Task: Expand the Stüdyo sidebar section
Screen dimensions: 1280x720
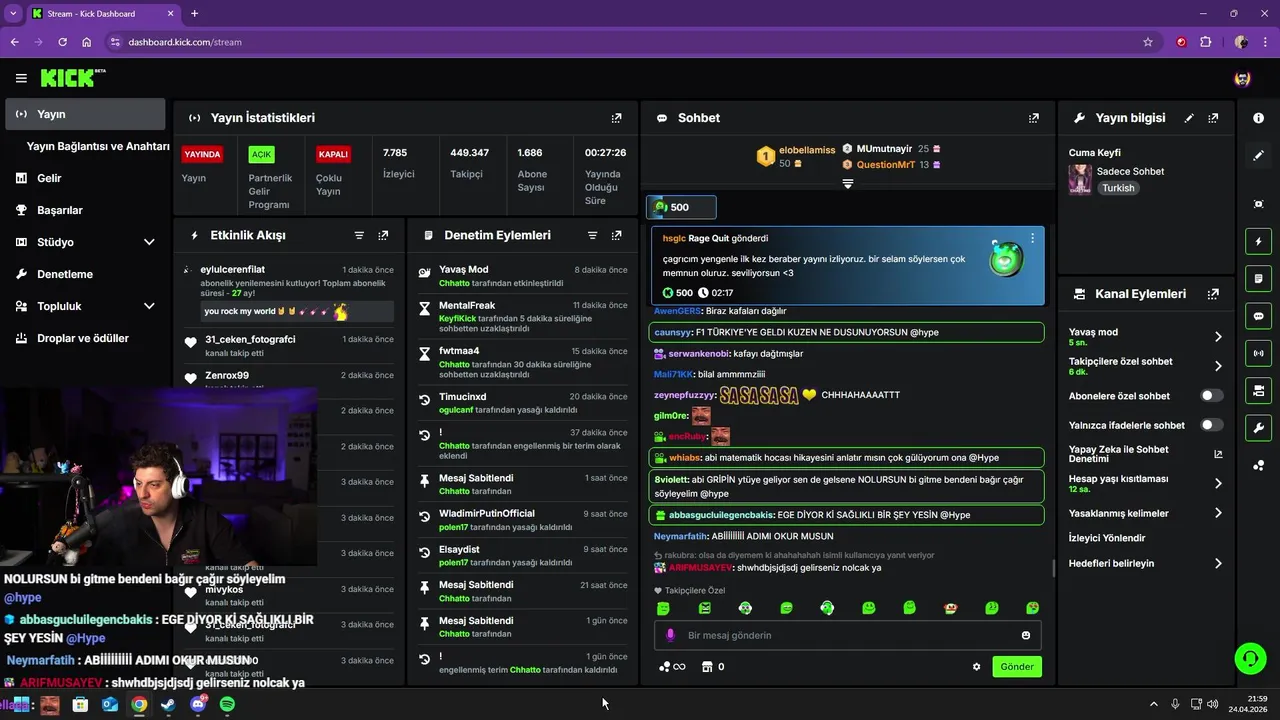Action: [x=149, y=242]
